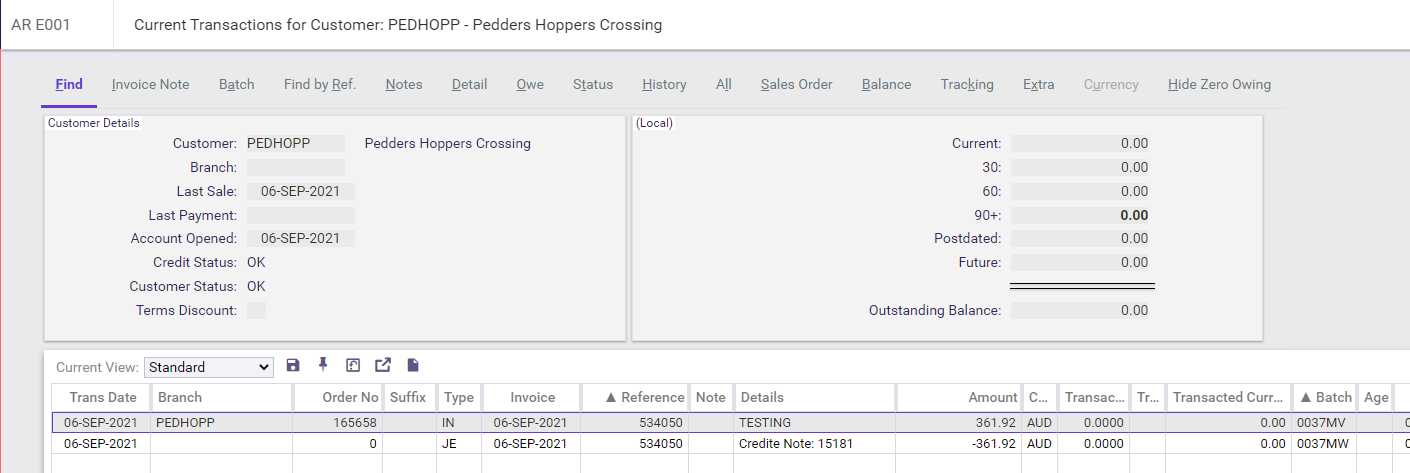The height and width of the screenshot is (473, 1410).
Task: Click the save view disk icon
Action: coord(293,366)
